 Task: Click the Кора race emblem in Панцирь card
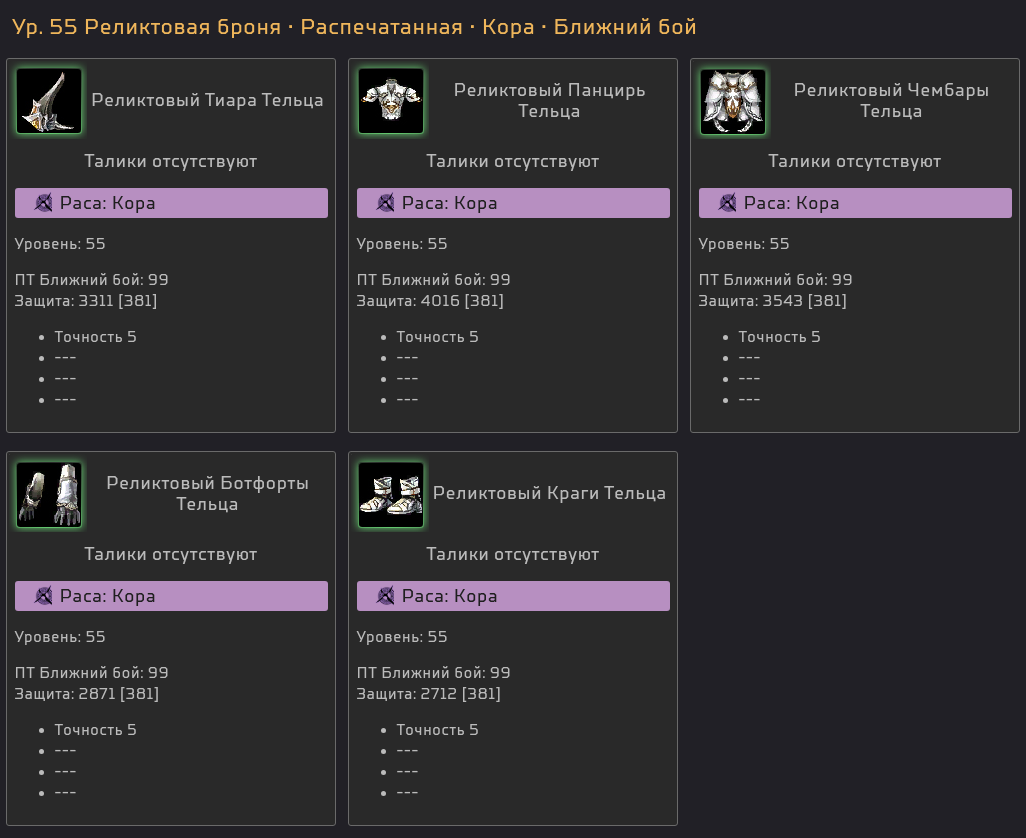(x=386, y=203)
